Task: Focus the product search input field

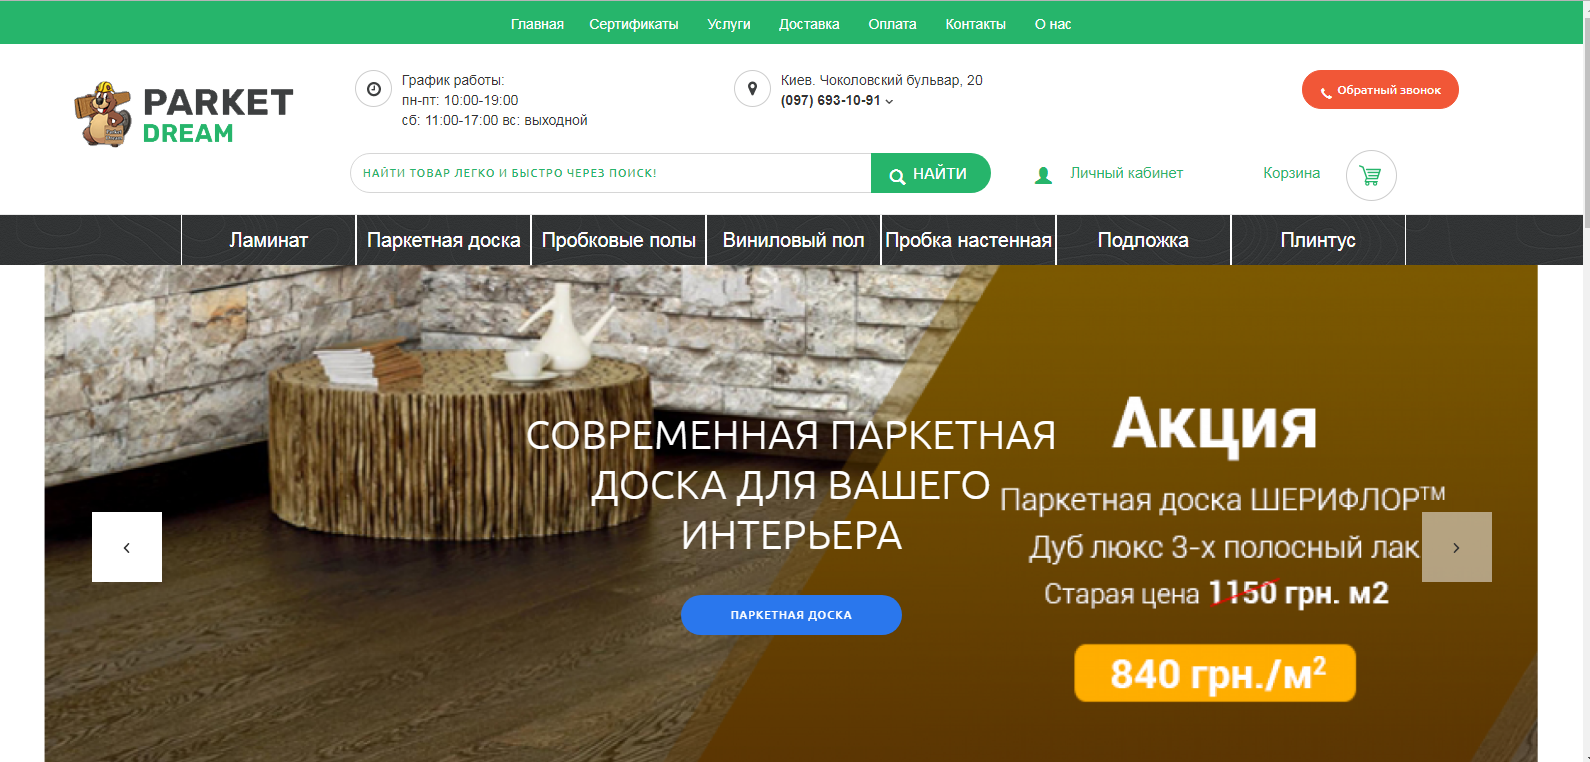Action: [611, 173]
